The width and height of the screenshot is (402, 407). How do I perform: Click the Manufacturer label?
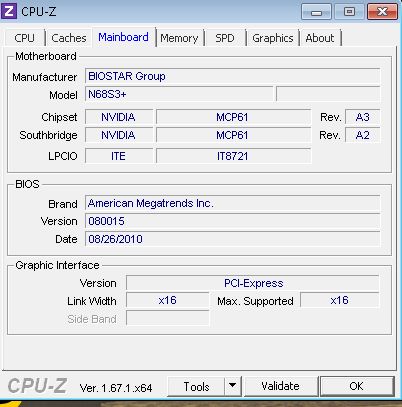tap(45, 77)
